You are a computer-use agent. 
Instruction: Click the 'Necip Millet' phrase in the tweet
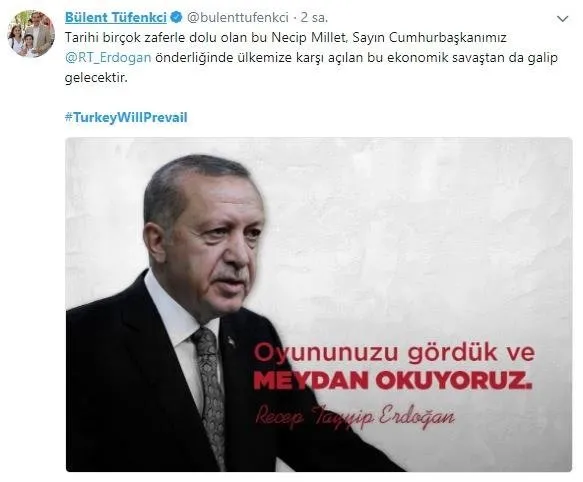(x=310, y=38)
